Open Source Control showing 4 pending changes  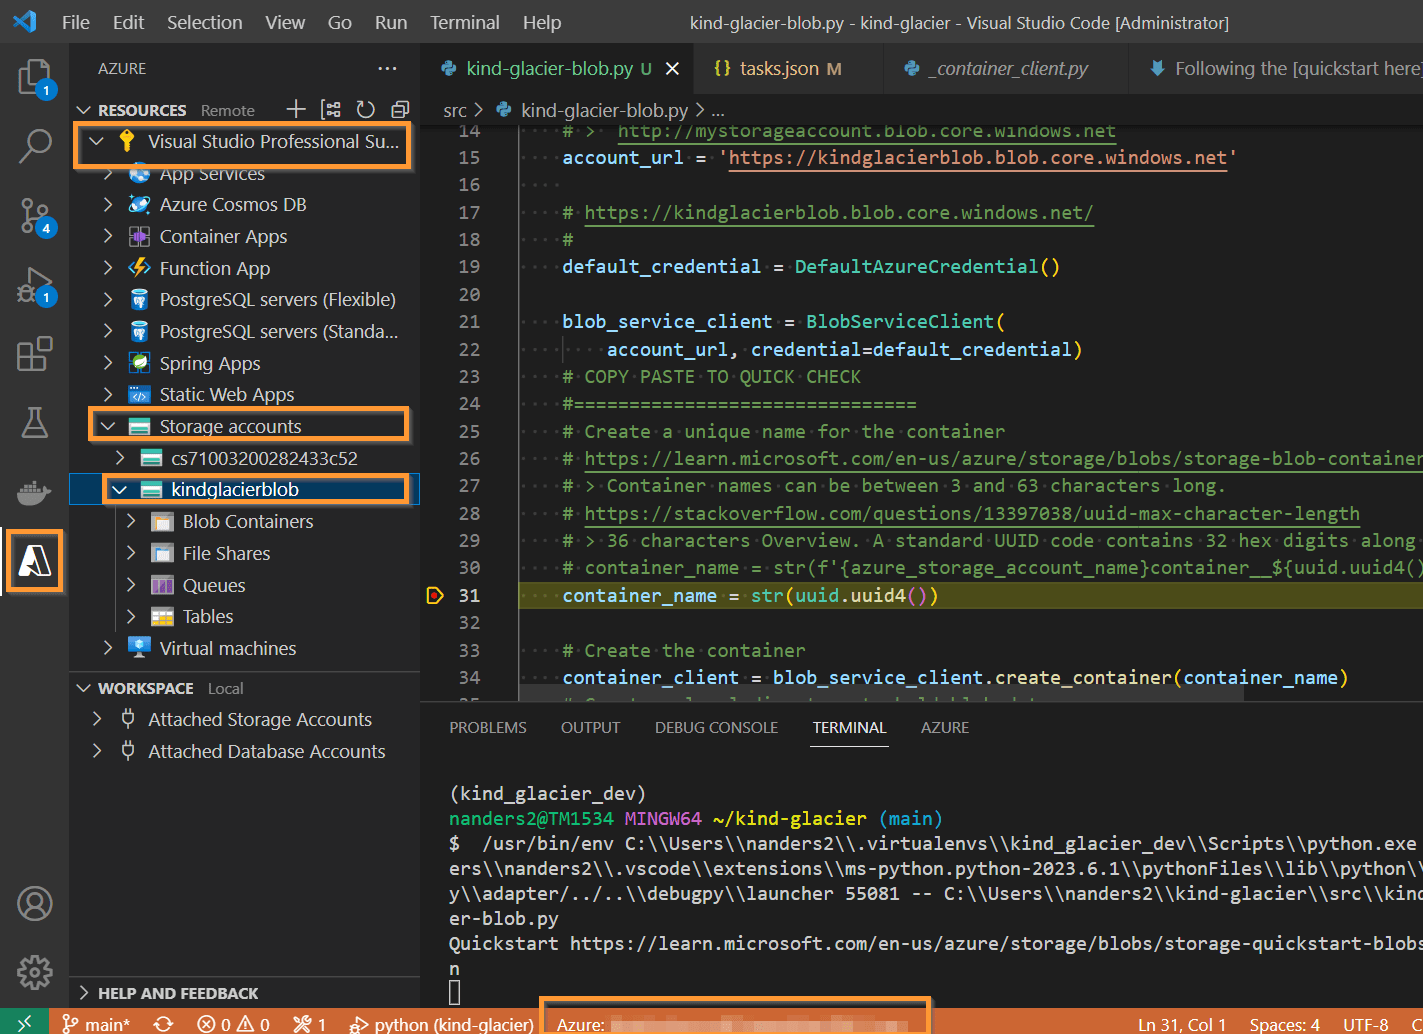click(x=34, y=215)
